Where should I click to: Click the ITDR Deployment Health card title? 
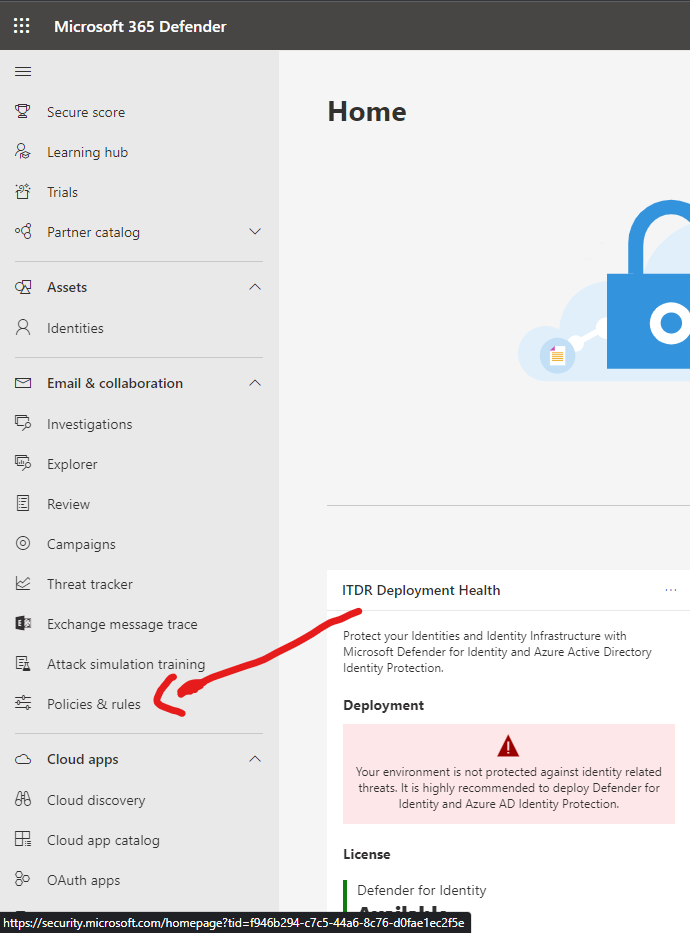tap(421, 590)
